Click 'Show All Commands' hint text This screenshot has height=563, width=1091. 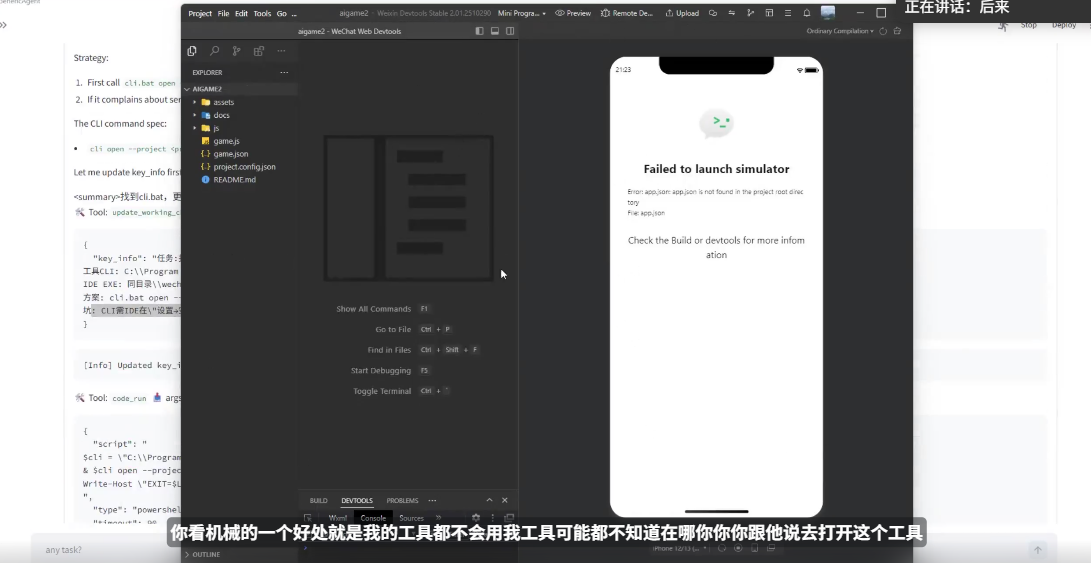tap(374, 309)
